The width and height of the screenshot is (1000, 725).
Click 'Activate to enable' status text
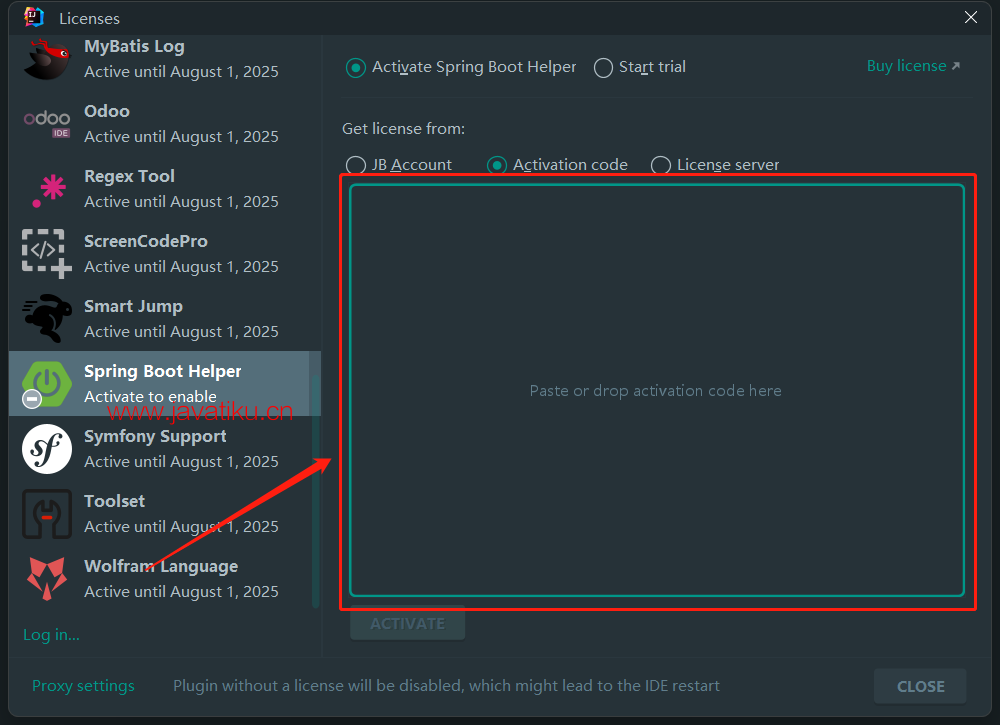tap(151, 397)
